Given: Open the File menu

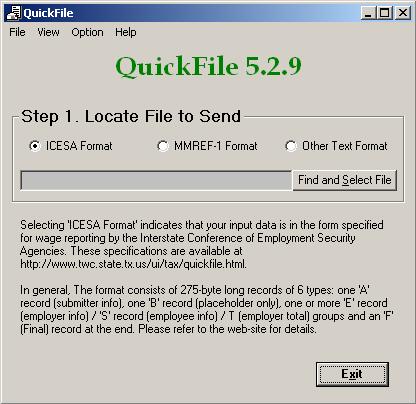Looking at the screenshot, I should 17,32.
